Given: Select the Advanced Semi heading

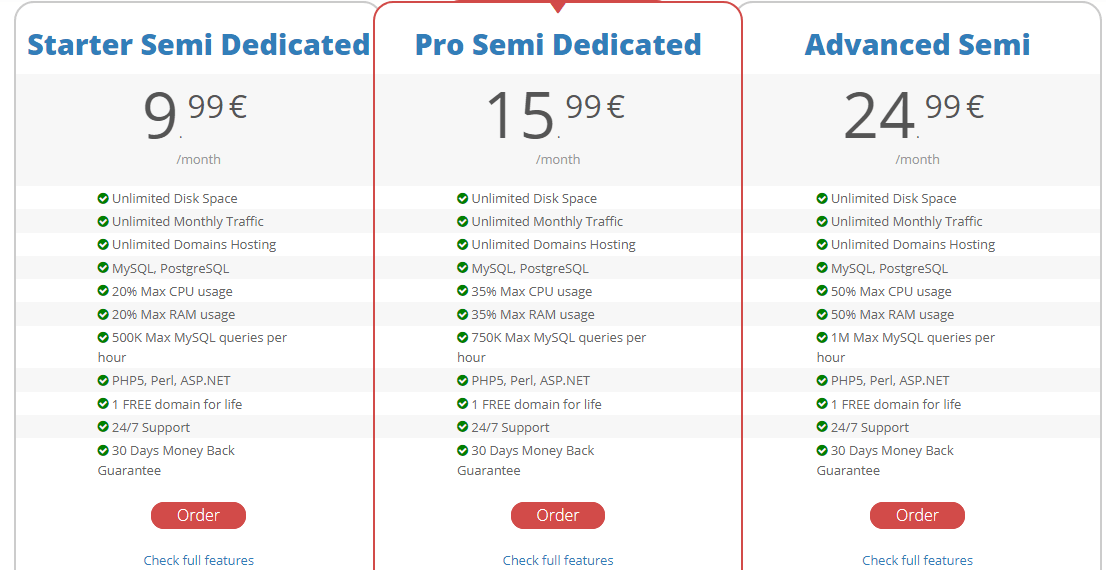Looking at the screenshot, I should 917,44.
